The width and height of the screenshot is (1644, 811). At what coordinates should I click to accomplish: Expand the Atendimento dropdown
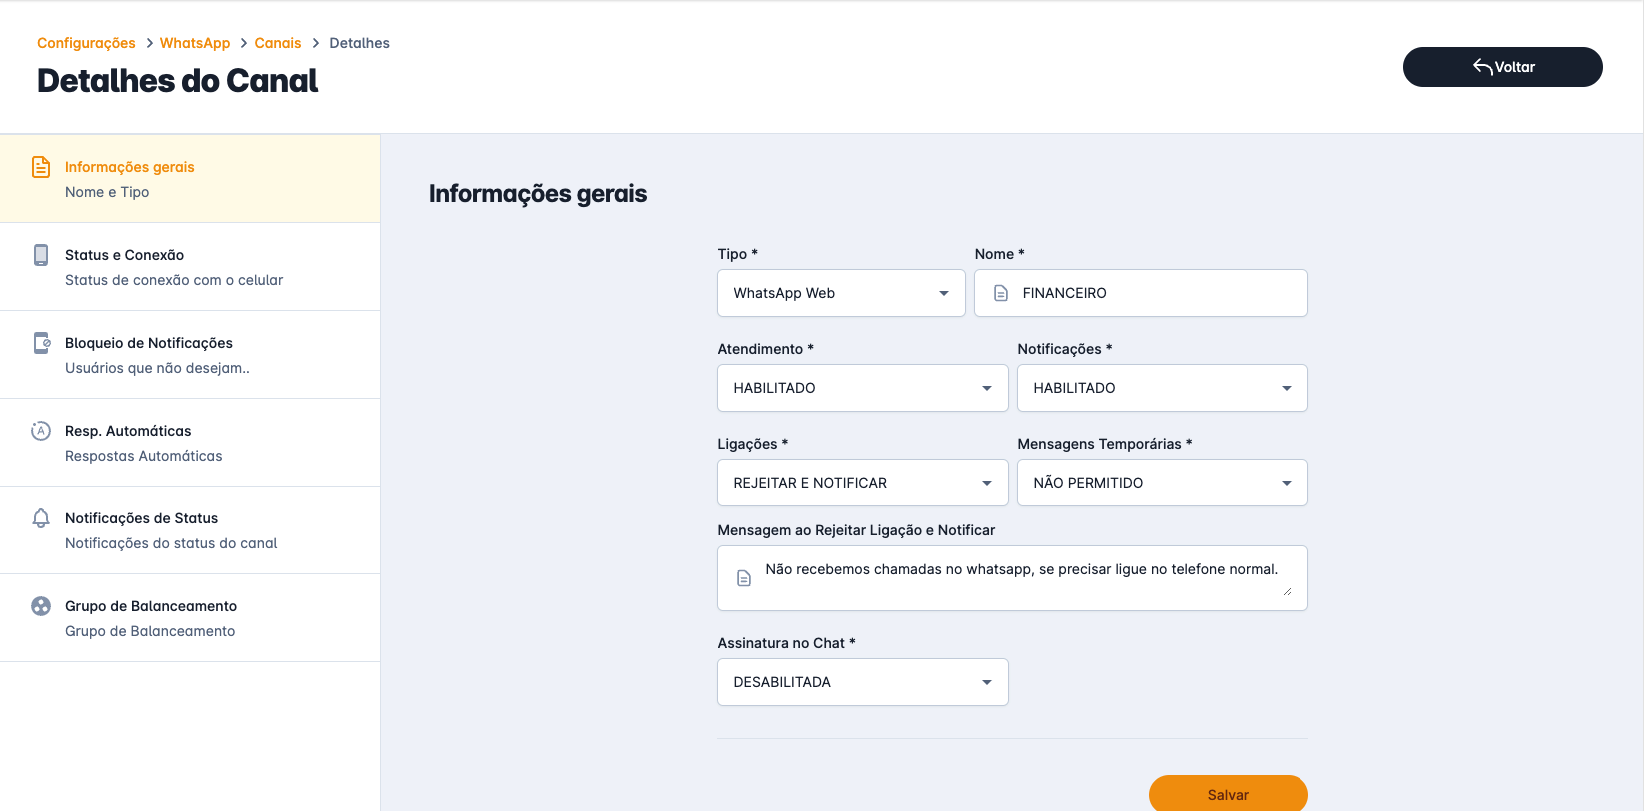[x=862, y=388]
